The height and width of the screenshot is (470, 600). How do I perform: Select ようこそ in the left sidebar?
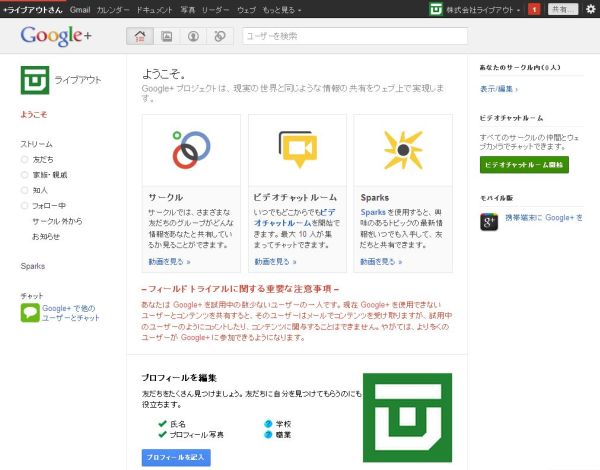[x=34, y=114]
